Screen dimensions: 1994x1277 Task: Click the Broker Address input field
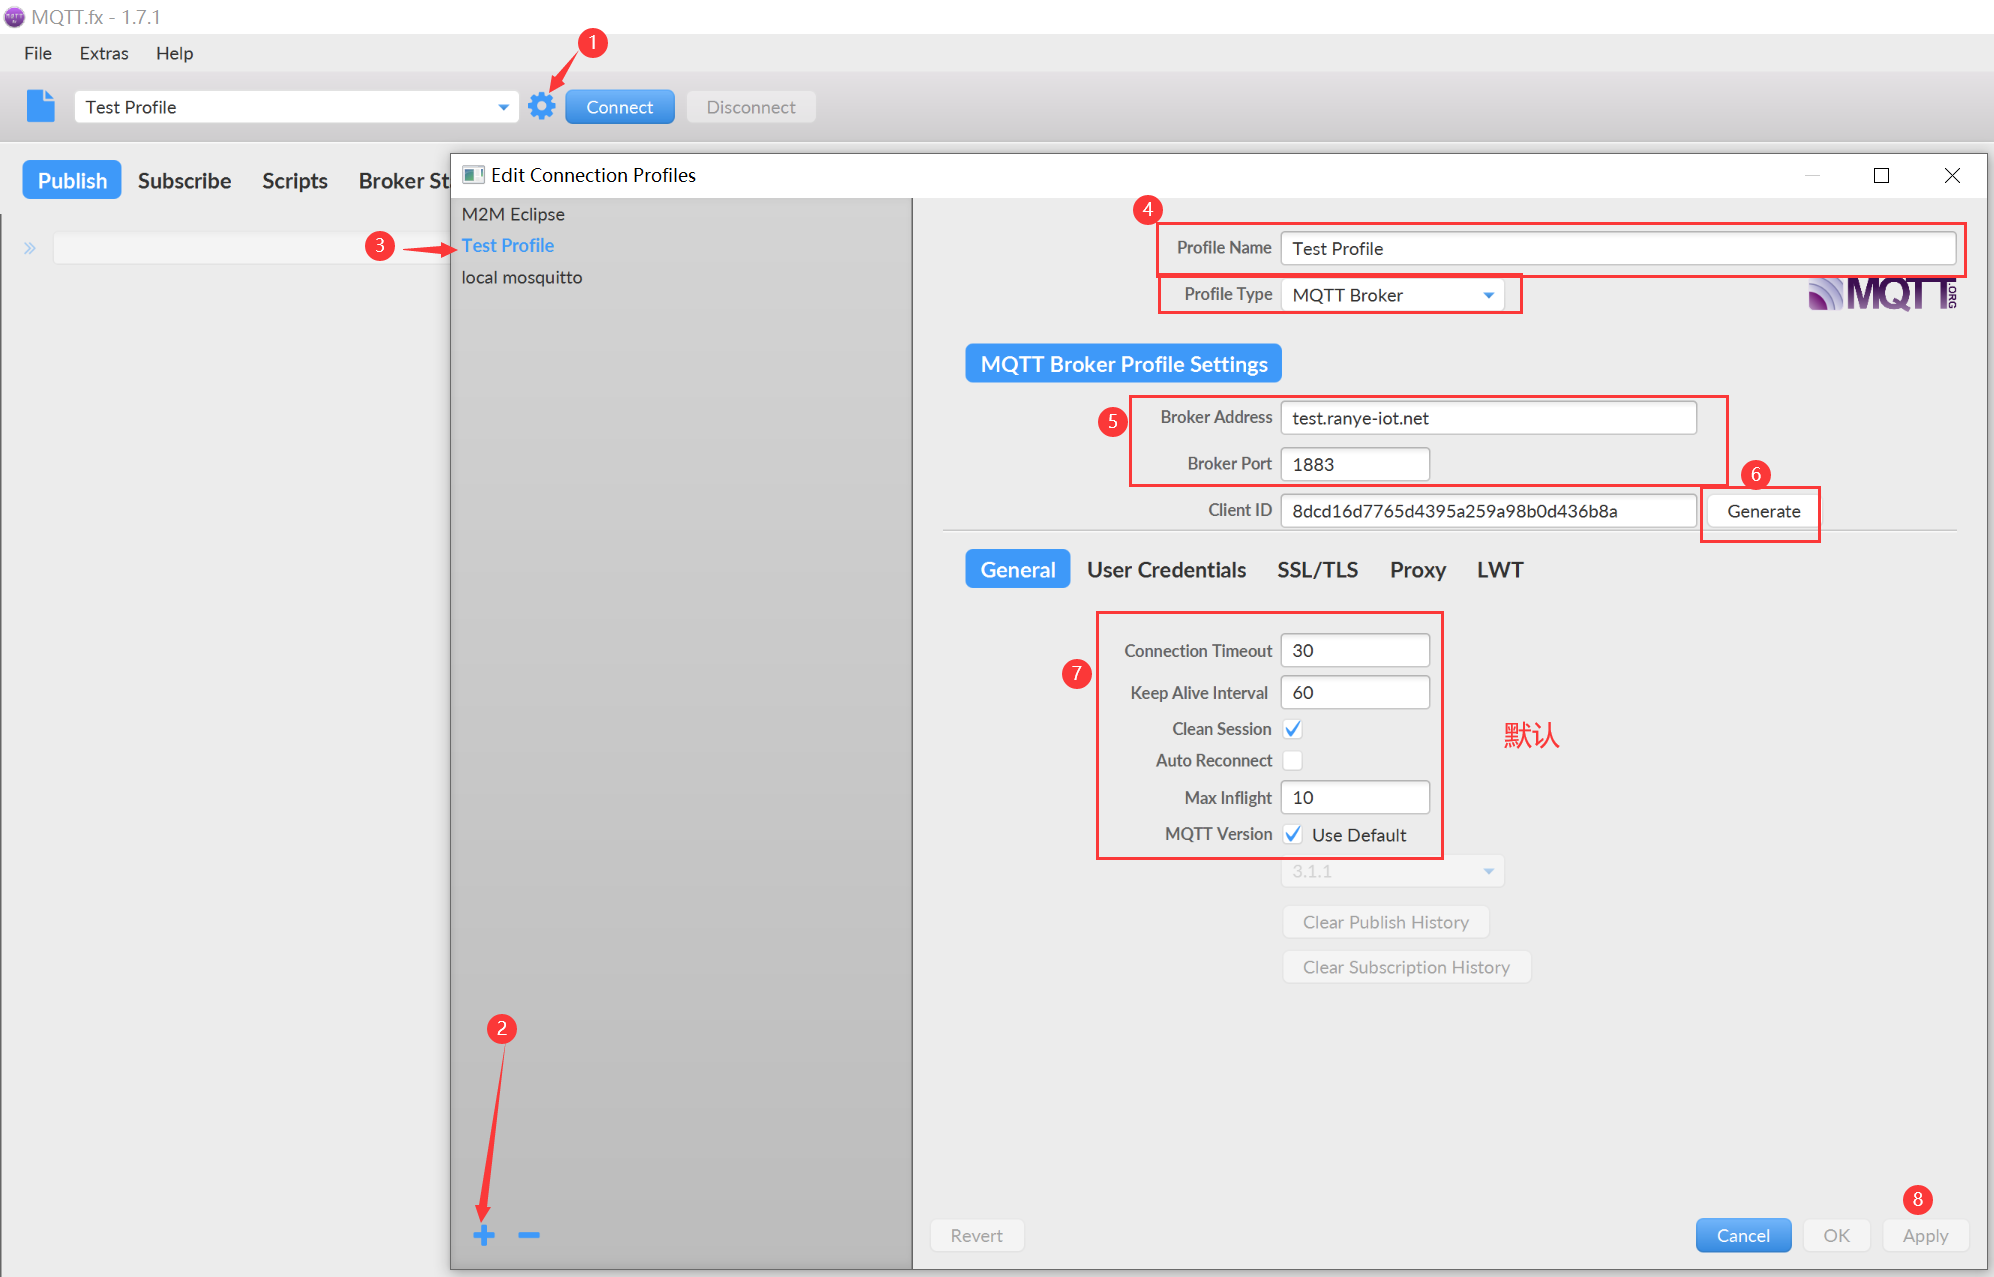[1488, 418]
